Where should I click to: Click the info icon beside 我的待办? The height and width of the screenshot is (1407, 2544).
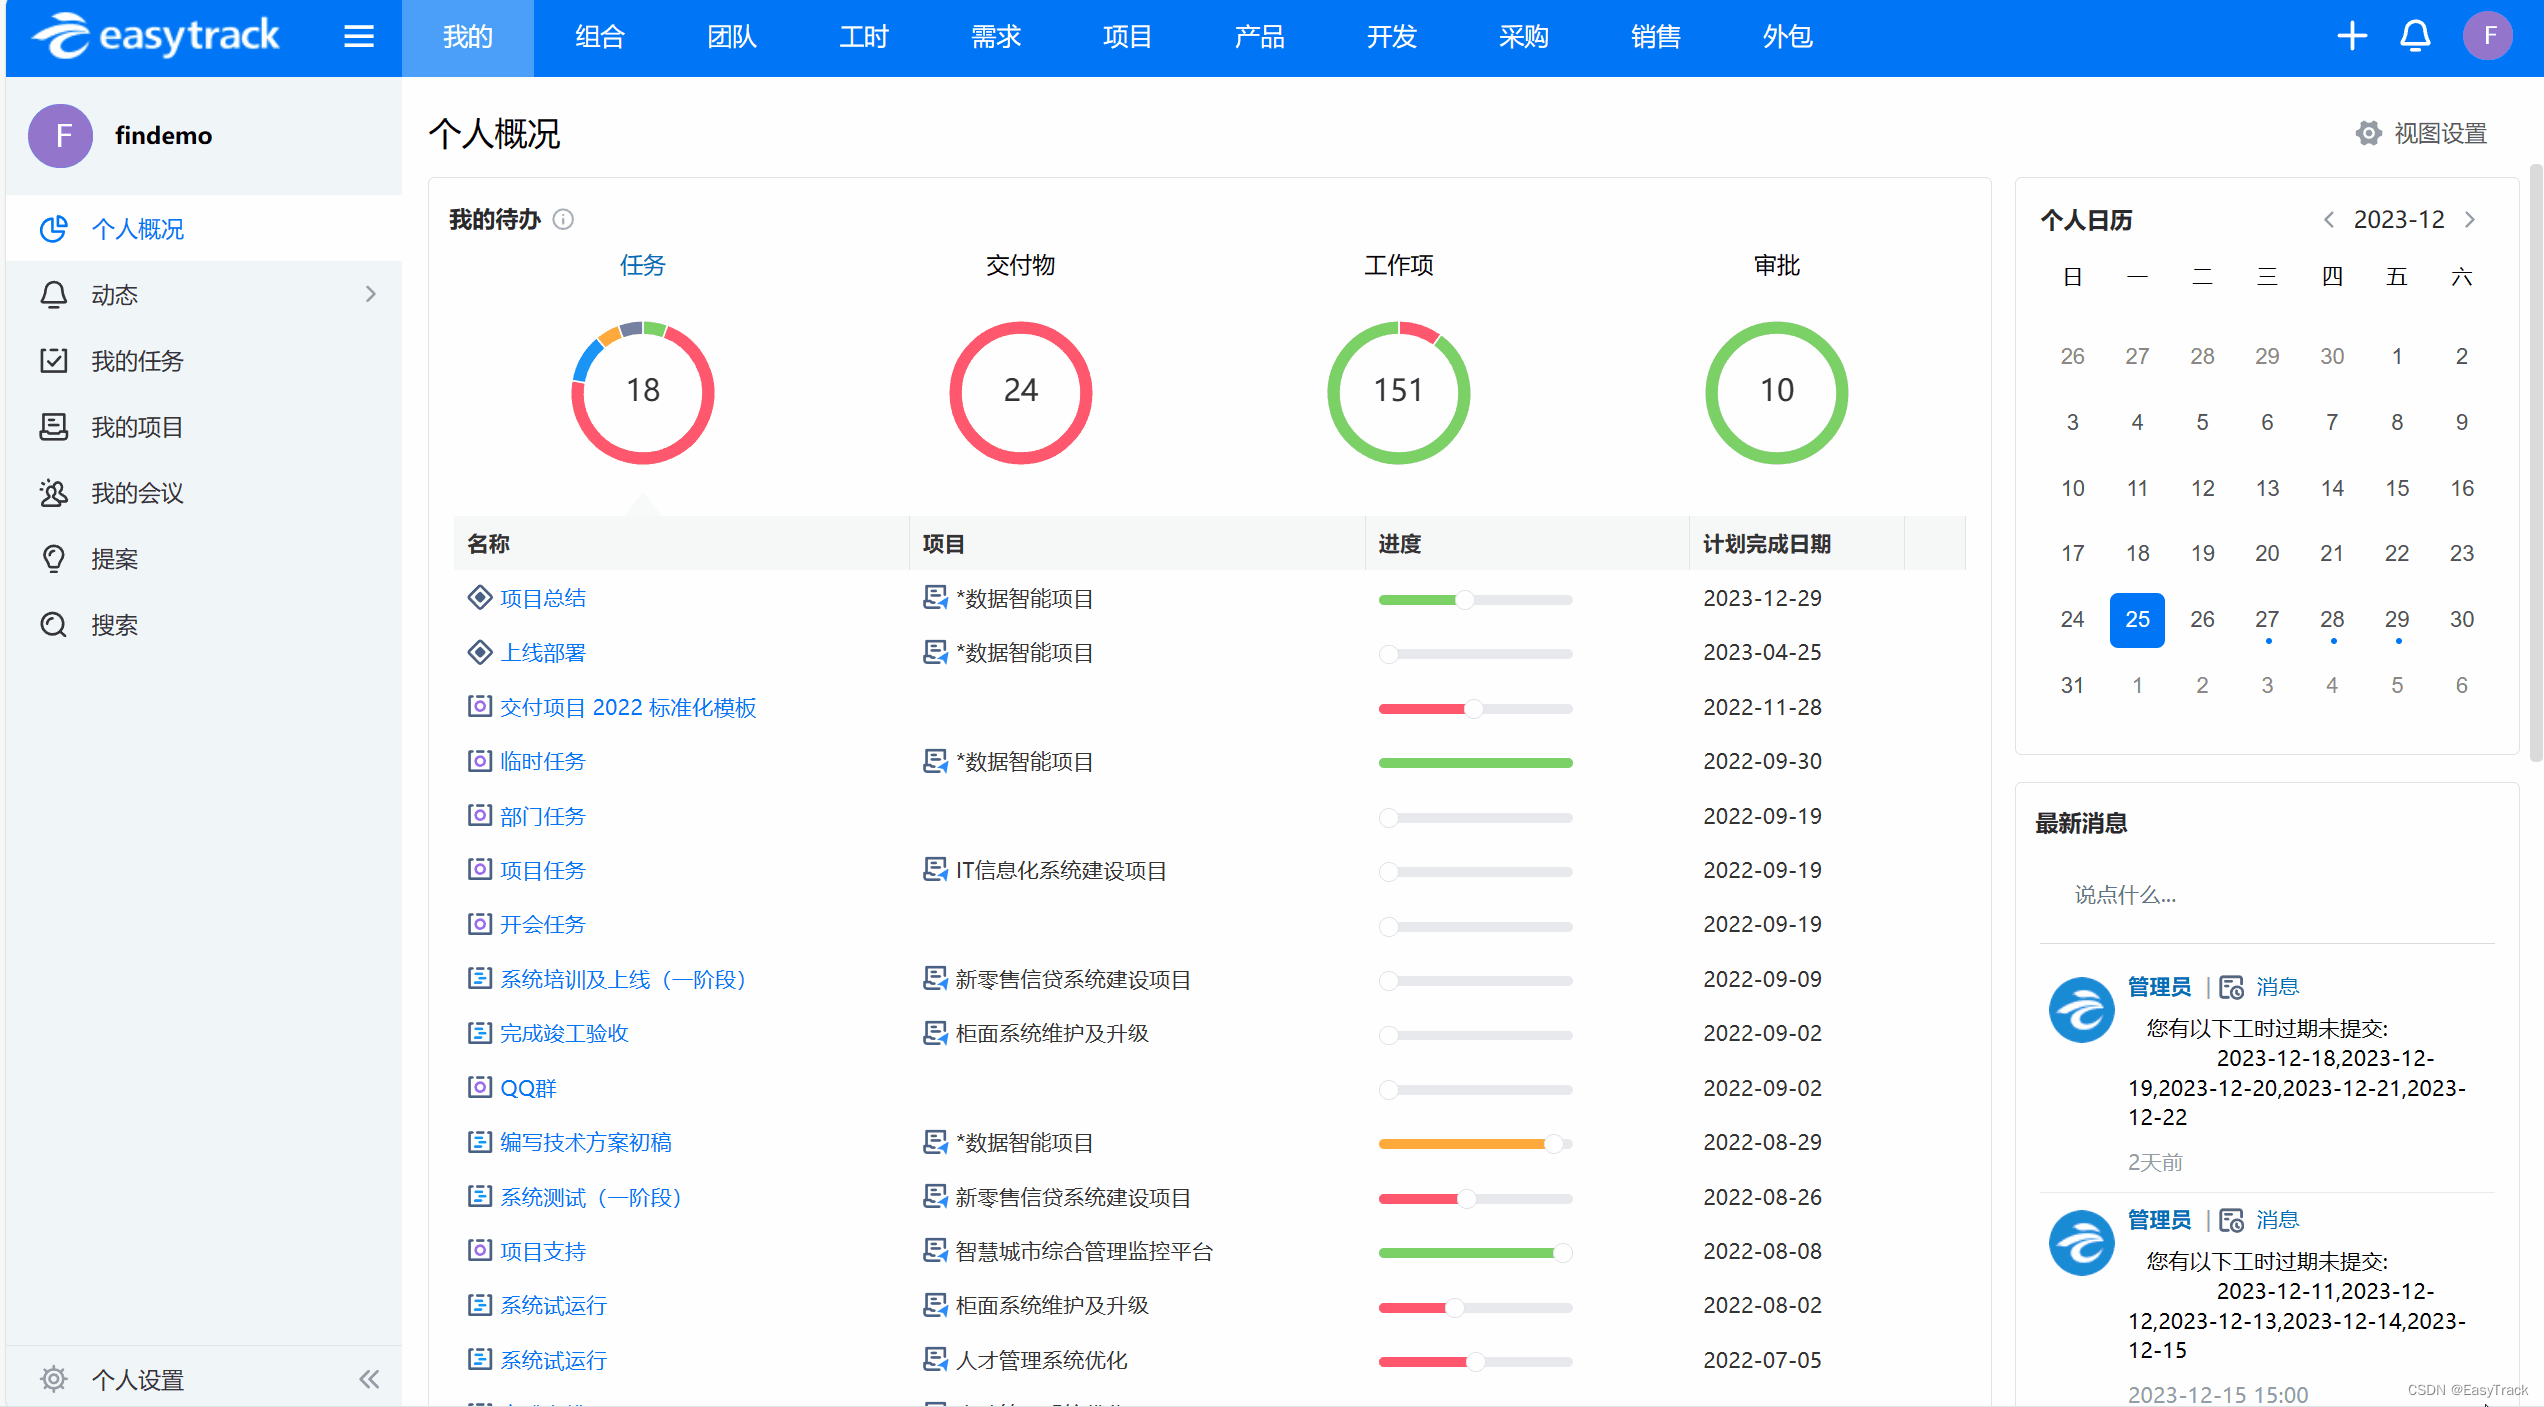coord(564,219)
